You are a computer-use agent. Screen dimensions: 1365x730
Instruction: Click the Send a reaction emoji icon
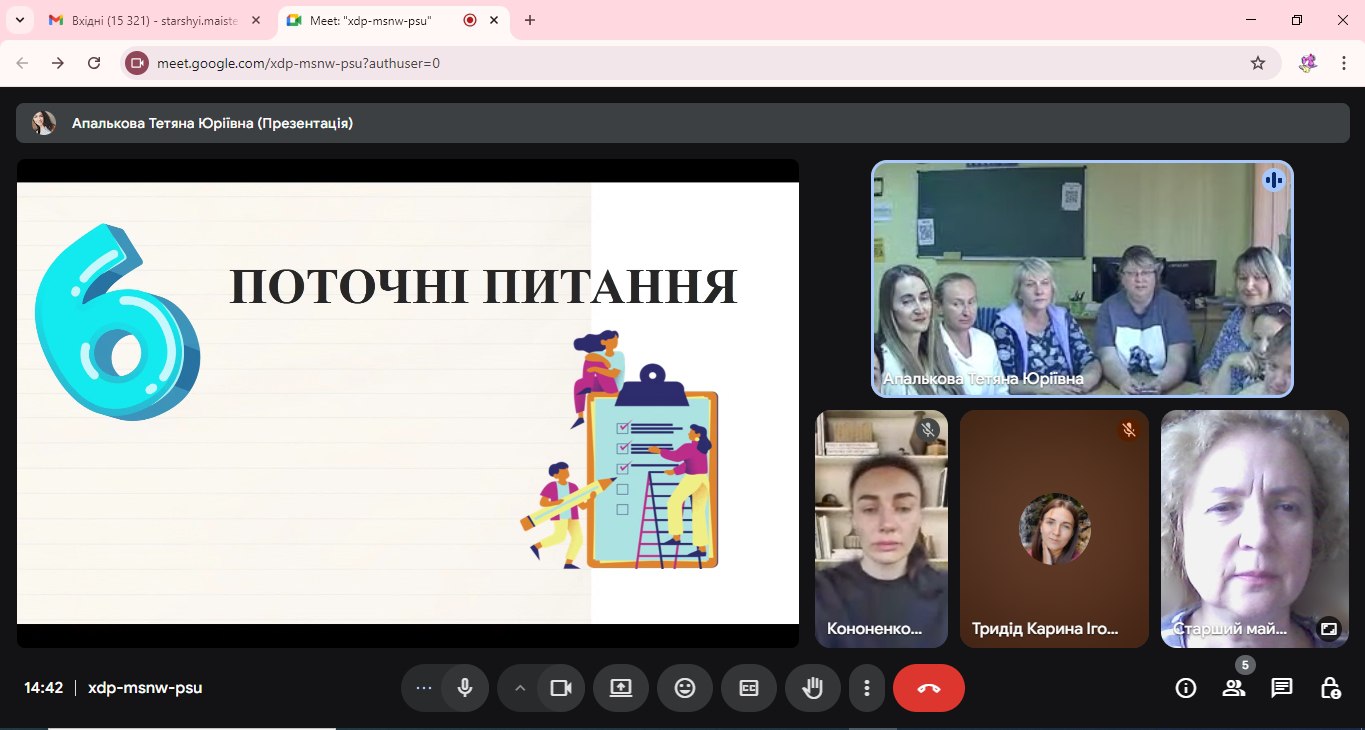point(685,688)
